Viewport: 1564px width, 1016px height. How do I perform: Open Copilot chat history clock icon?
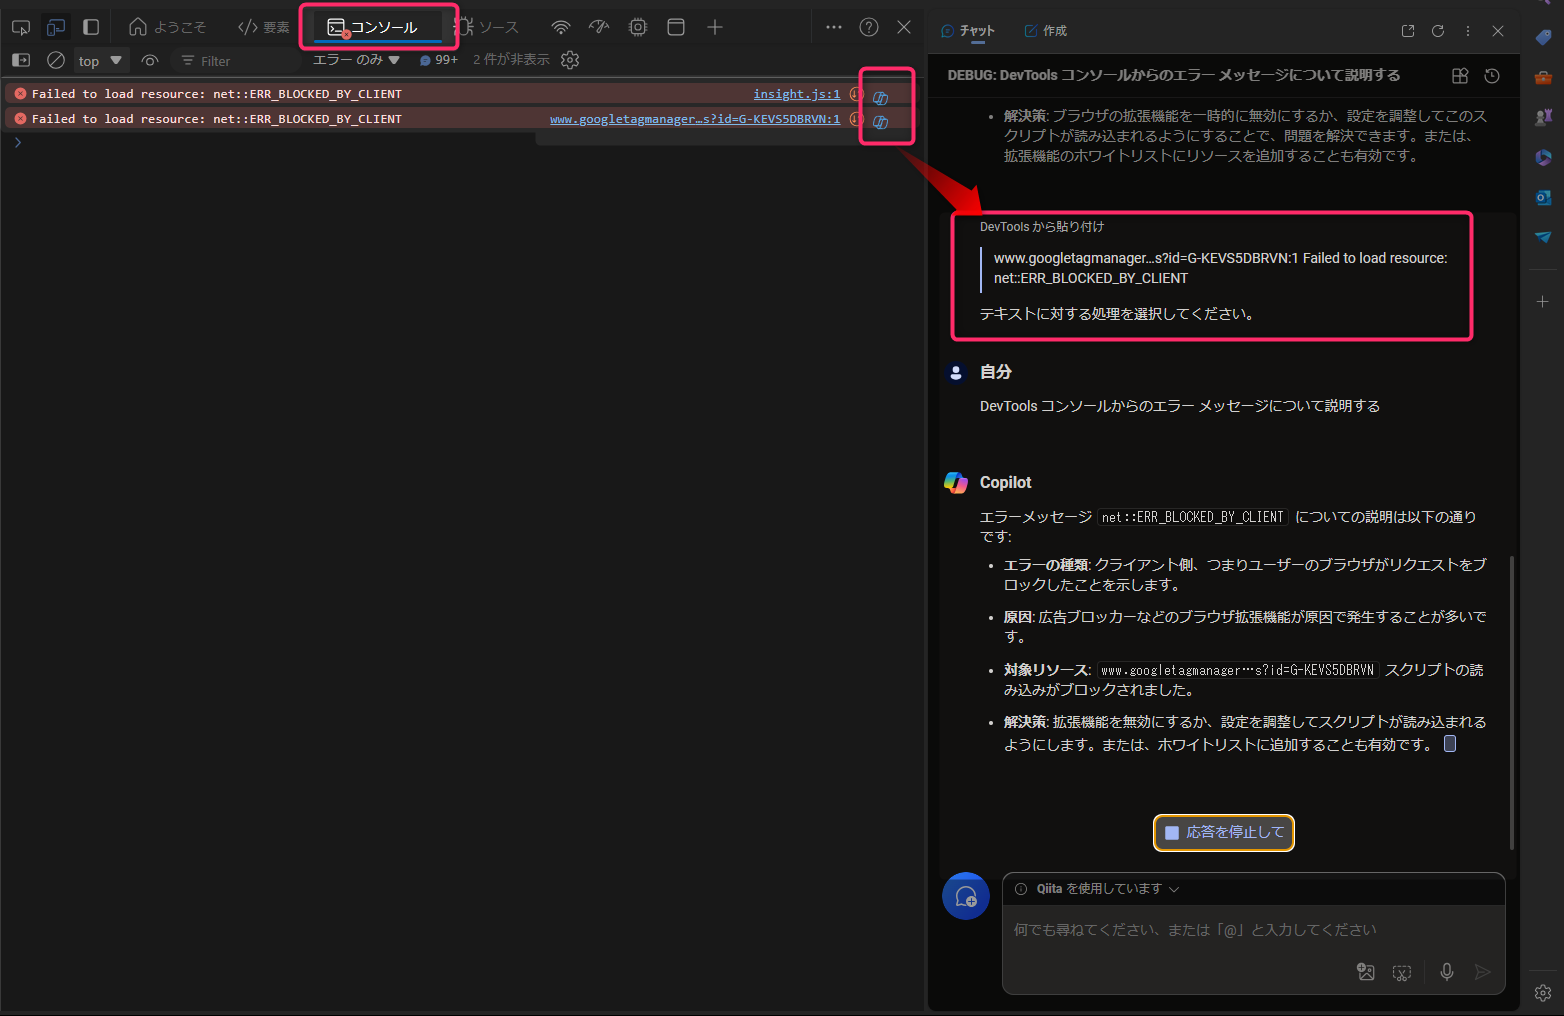point(1492,76)
